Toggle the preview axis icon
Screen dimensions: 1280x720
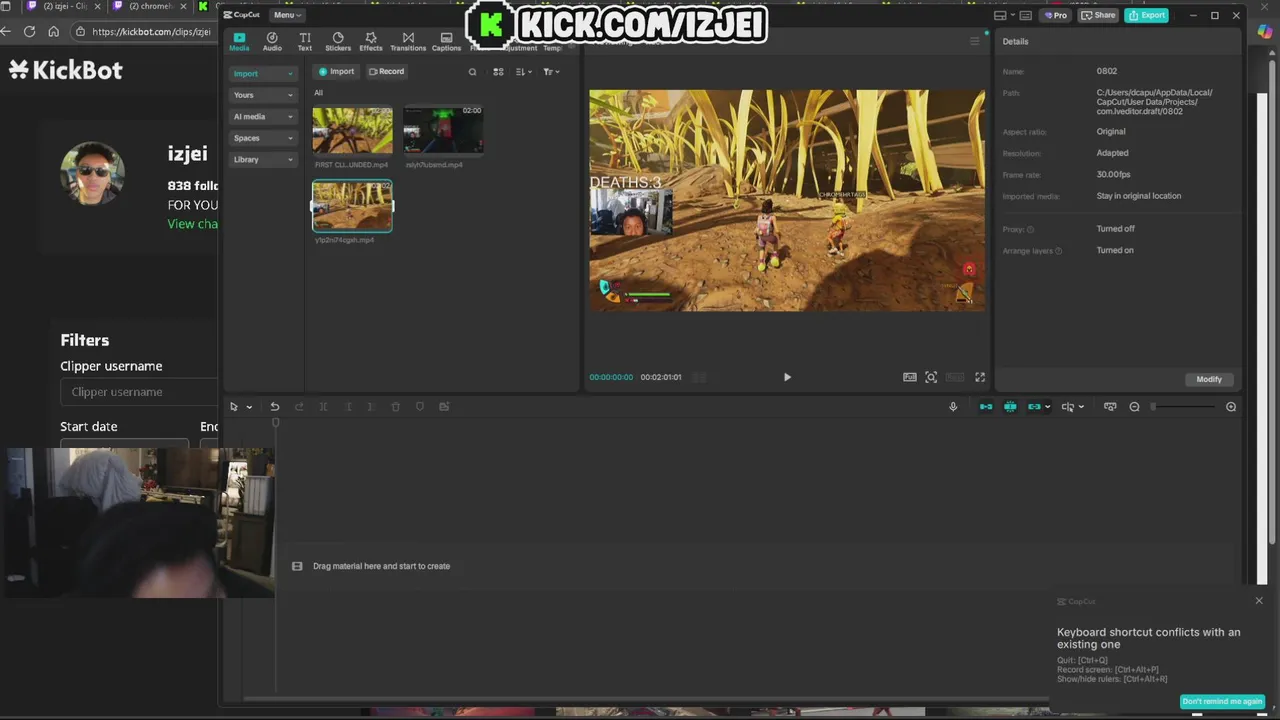click(1068, 407)
